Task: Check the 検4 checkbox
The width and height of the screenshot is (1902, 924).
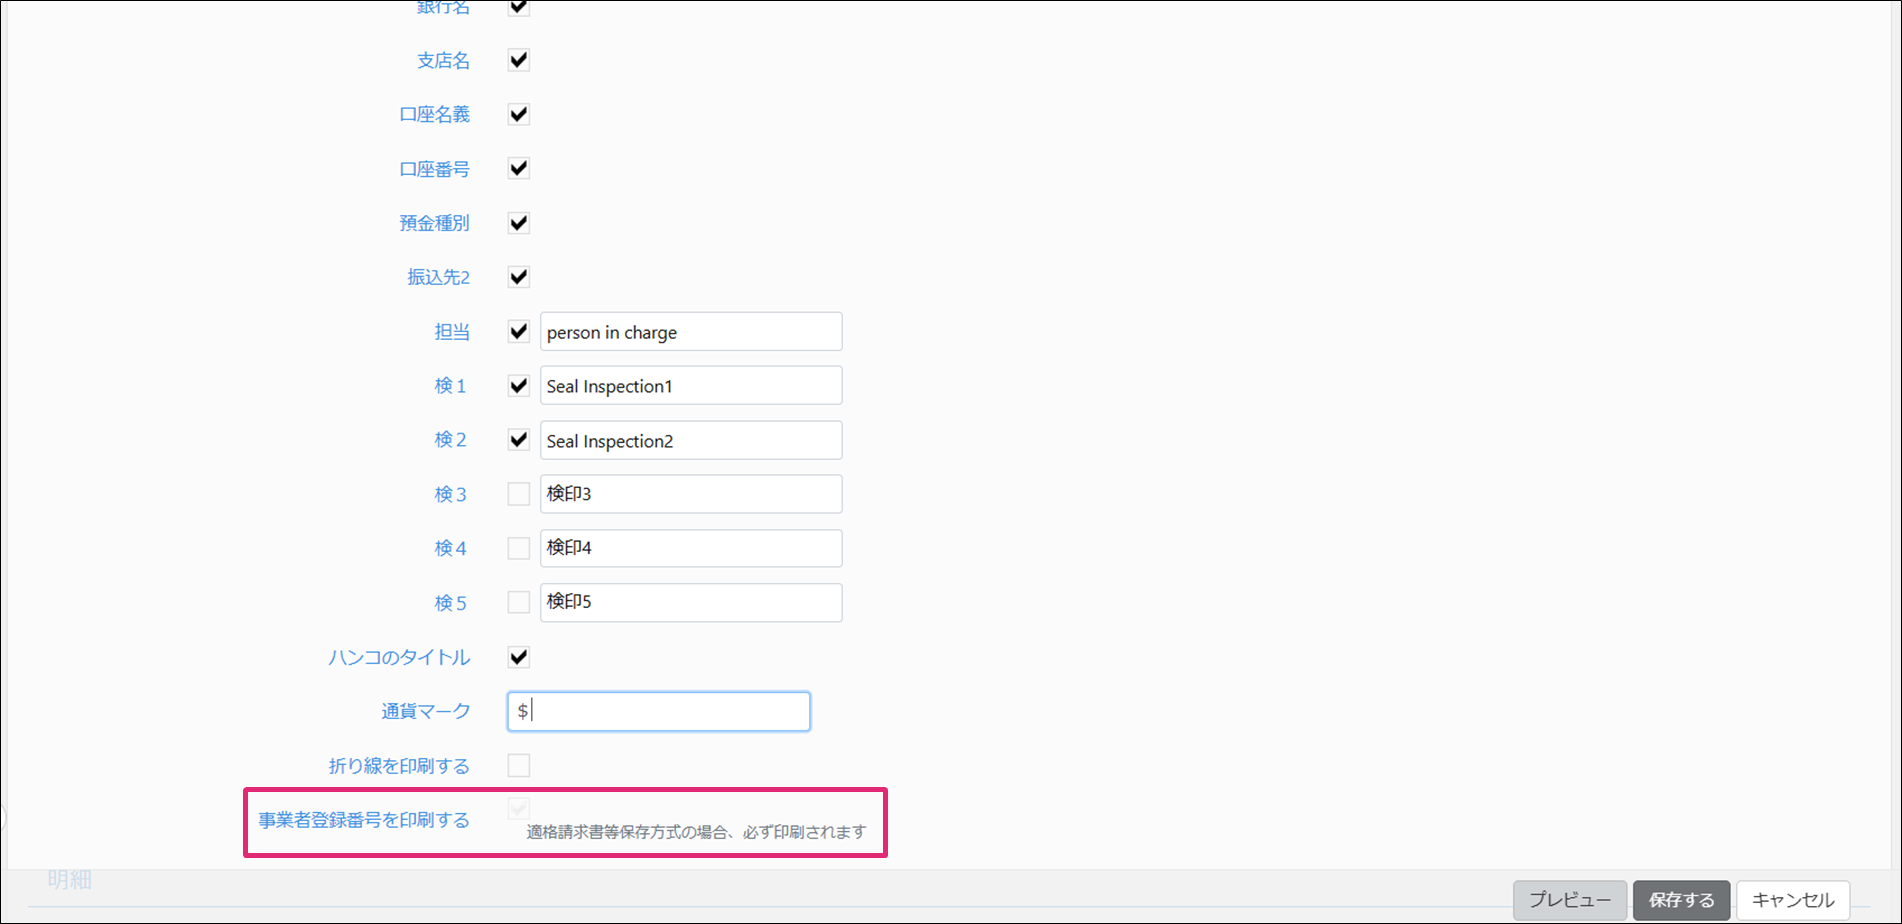Action: (x=518, y=548)
